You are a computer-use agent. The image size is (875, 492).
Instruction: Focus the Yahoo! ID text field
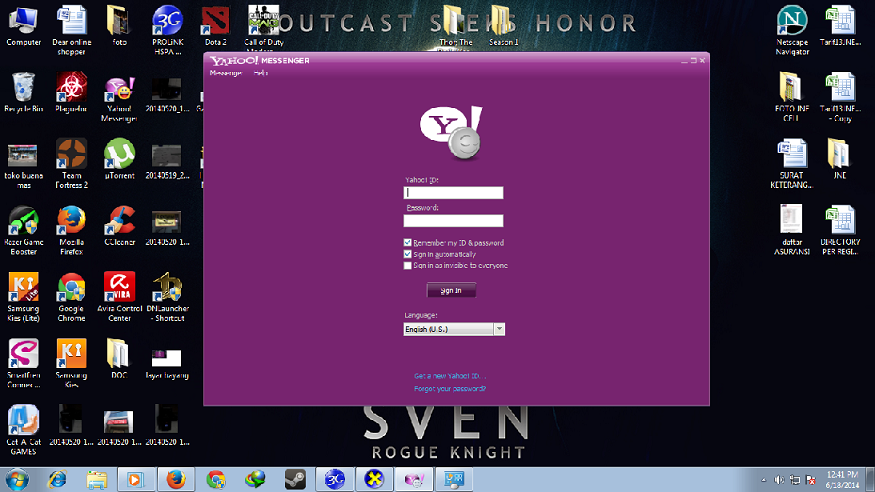pyautogui.click(x=453, y=192)
